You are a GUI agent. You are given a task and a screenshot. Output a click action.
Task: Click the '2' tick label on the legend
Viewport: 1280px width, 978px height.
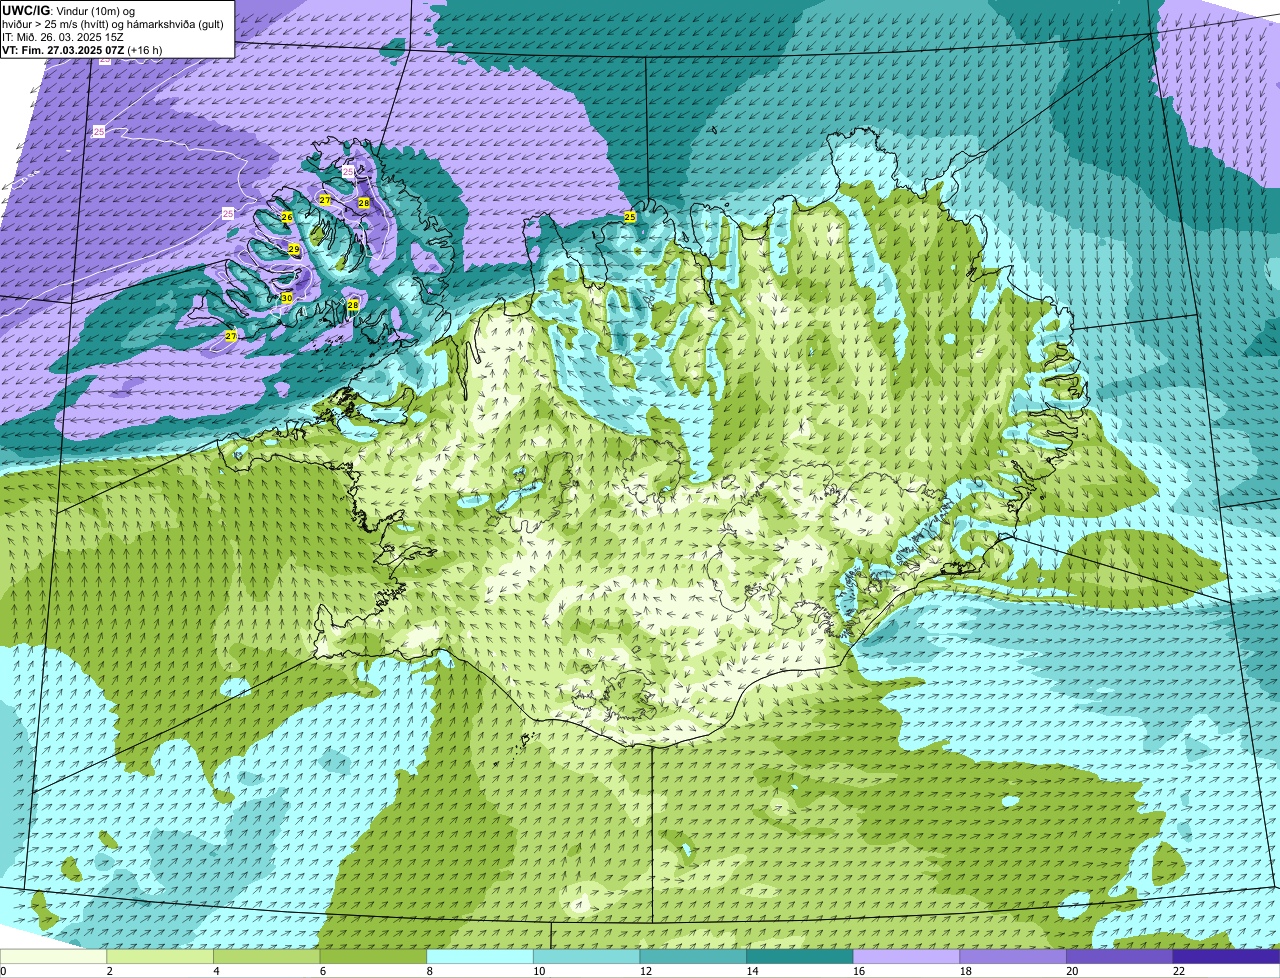pyautogui.click(x=110, y=971)
